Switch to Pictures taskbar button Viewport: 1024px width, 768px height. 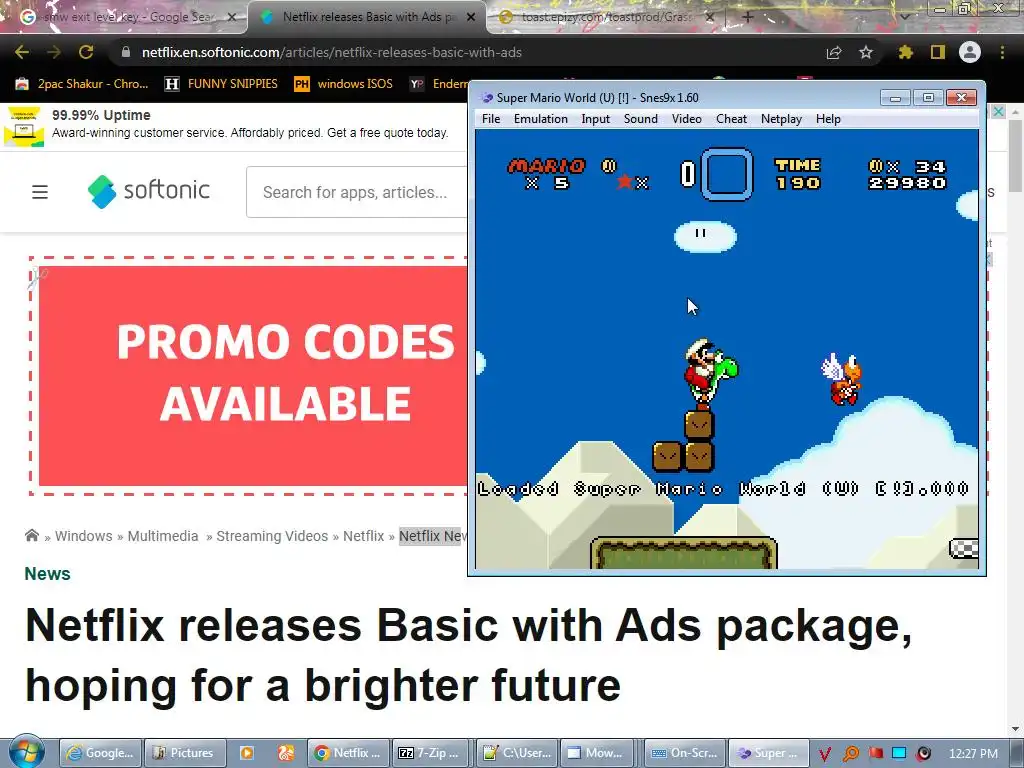[184, 753]
